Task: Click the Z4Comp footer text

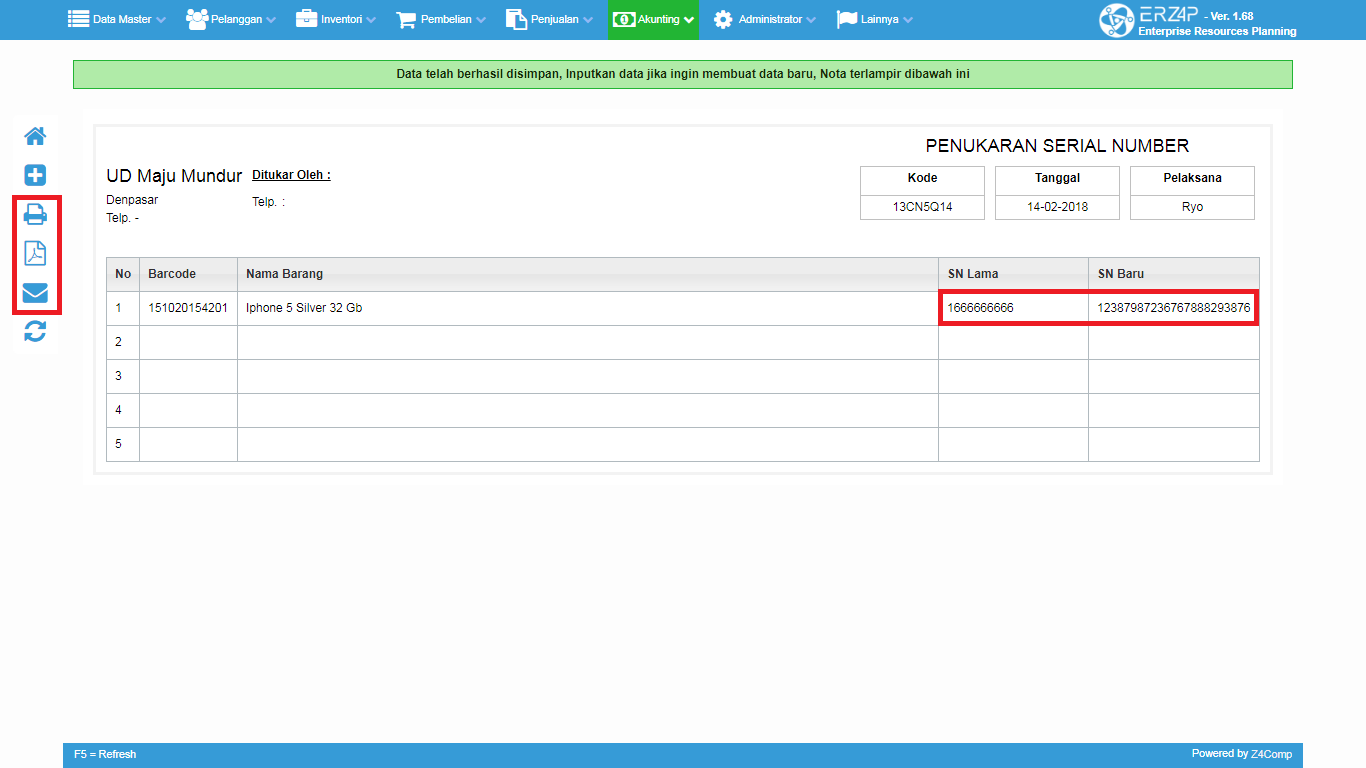Action: click(x=1270, y=754)
